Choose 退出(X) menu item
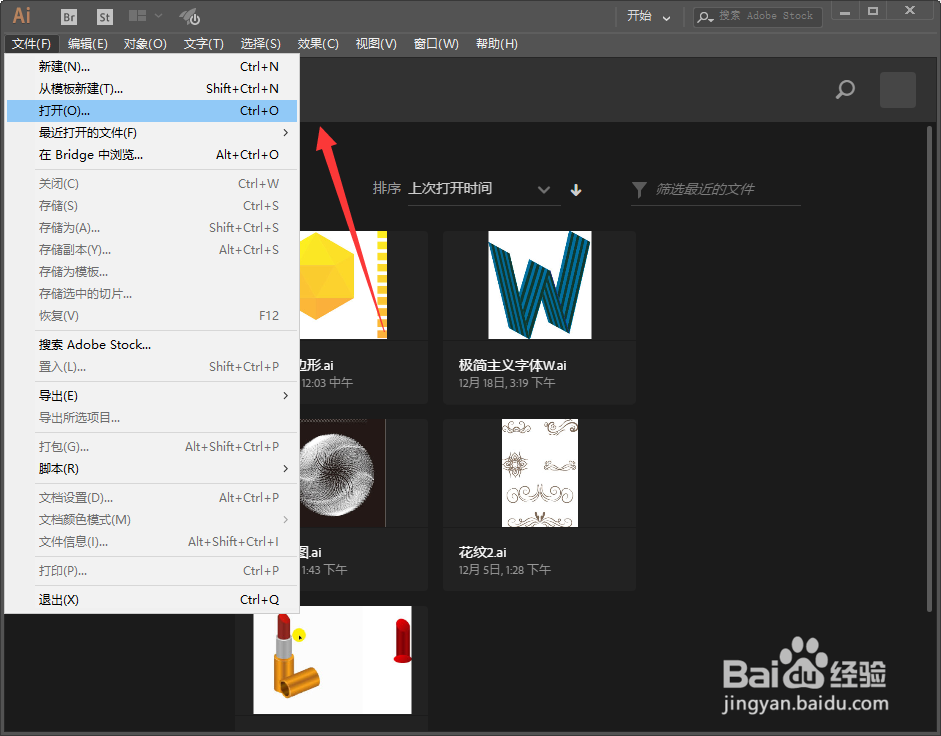The height and width of the screenshot is (736, 941). (152, 600)
